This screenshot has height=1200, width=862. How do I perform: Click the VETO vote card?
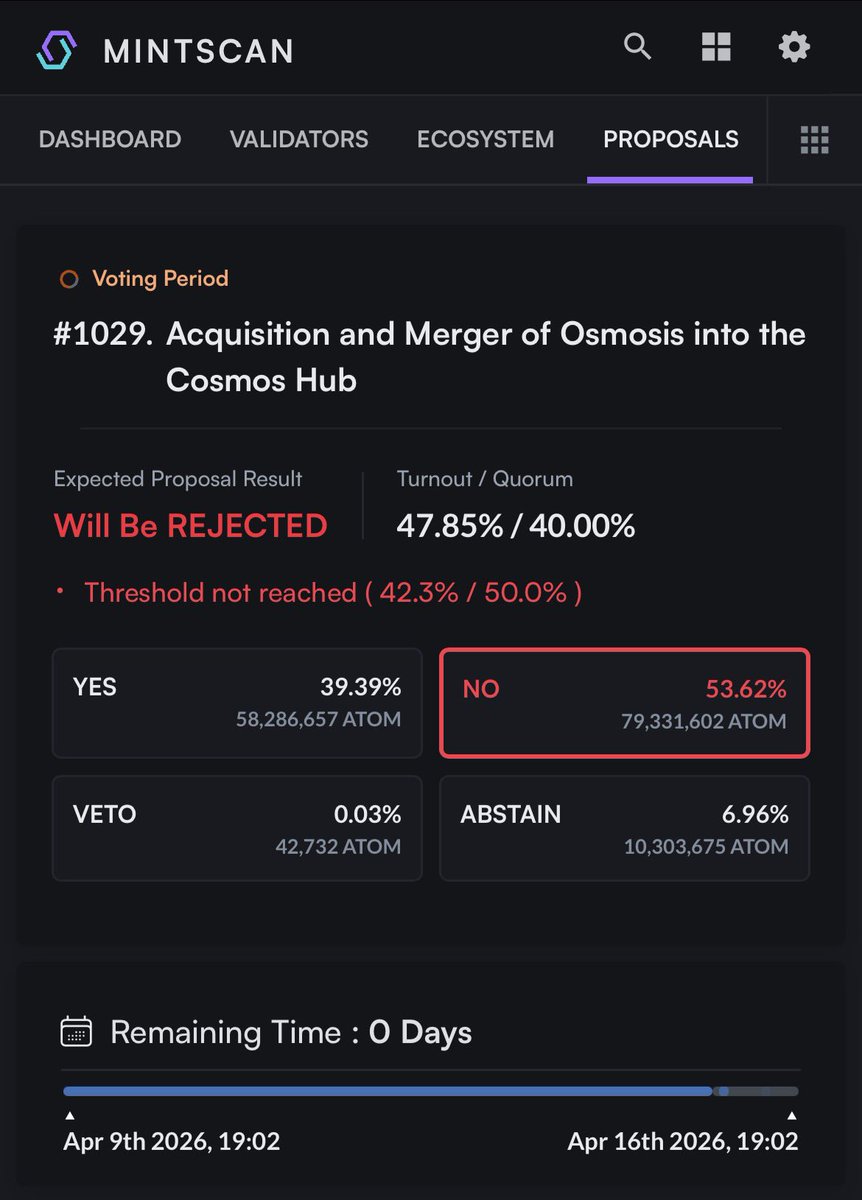(237, 829)
